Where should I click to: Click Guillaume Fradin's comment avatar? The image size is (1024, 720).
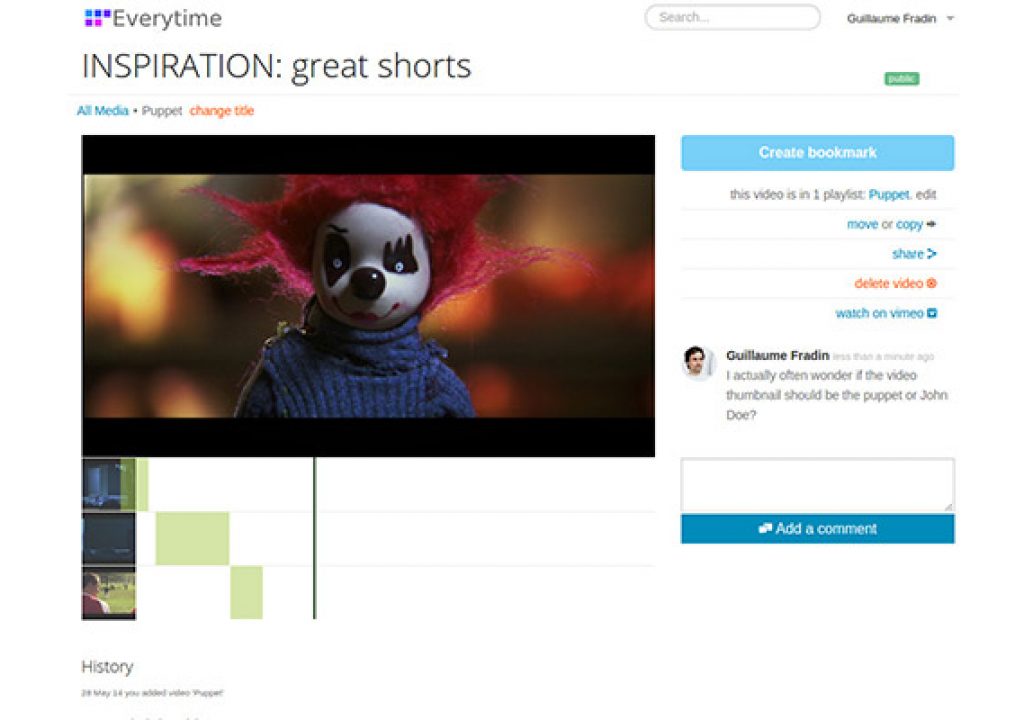pos(697,362)
